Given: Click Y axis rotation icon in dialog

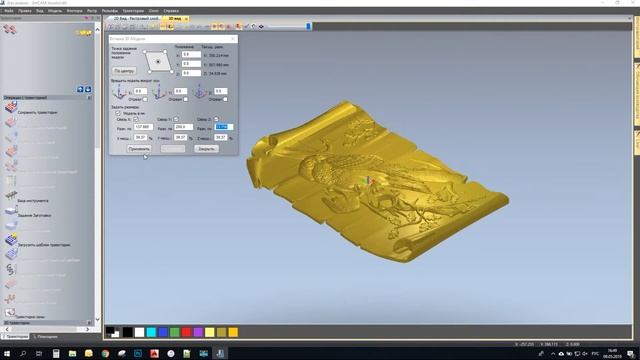Looking at the screenshot, I should pyautogui.click(x=159, y=92).
